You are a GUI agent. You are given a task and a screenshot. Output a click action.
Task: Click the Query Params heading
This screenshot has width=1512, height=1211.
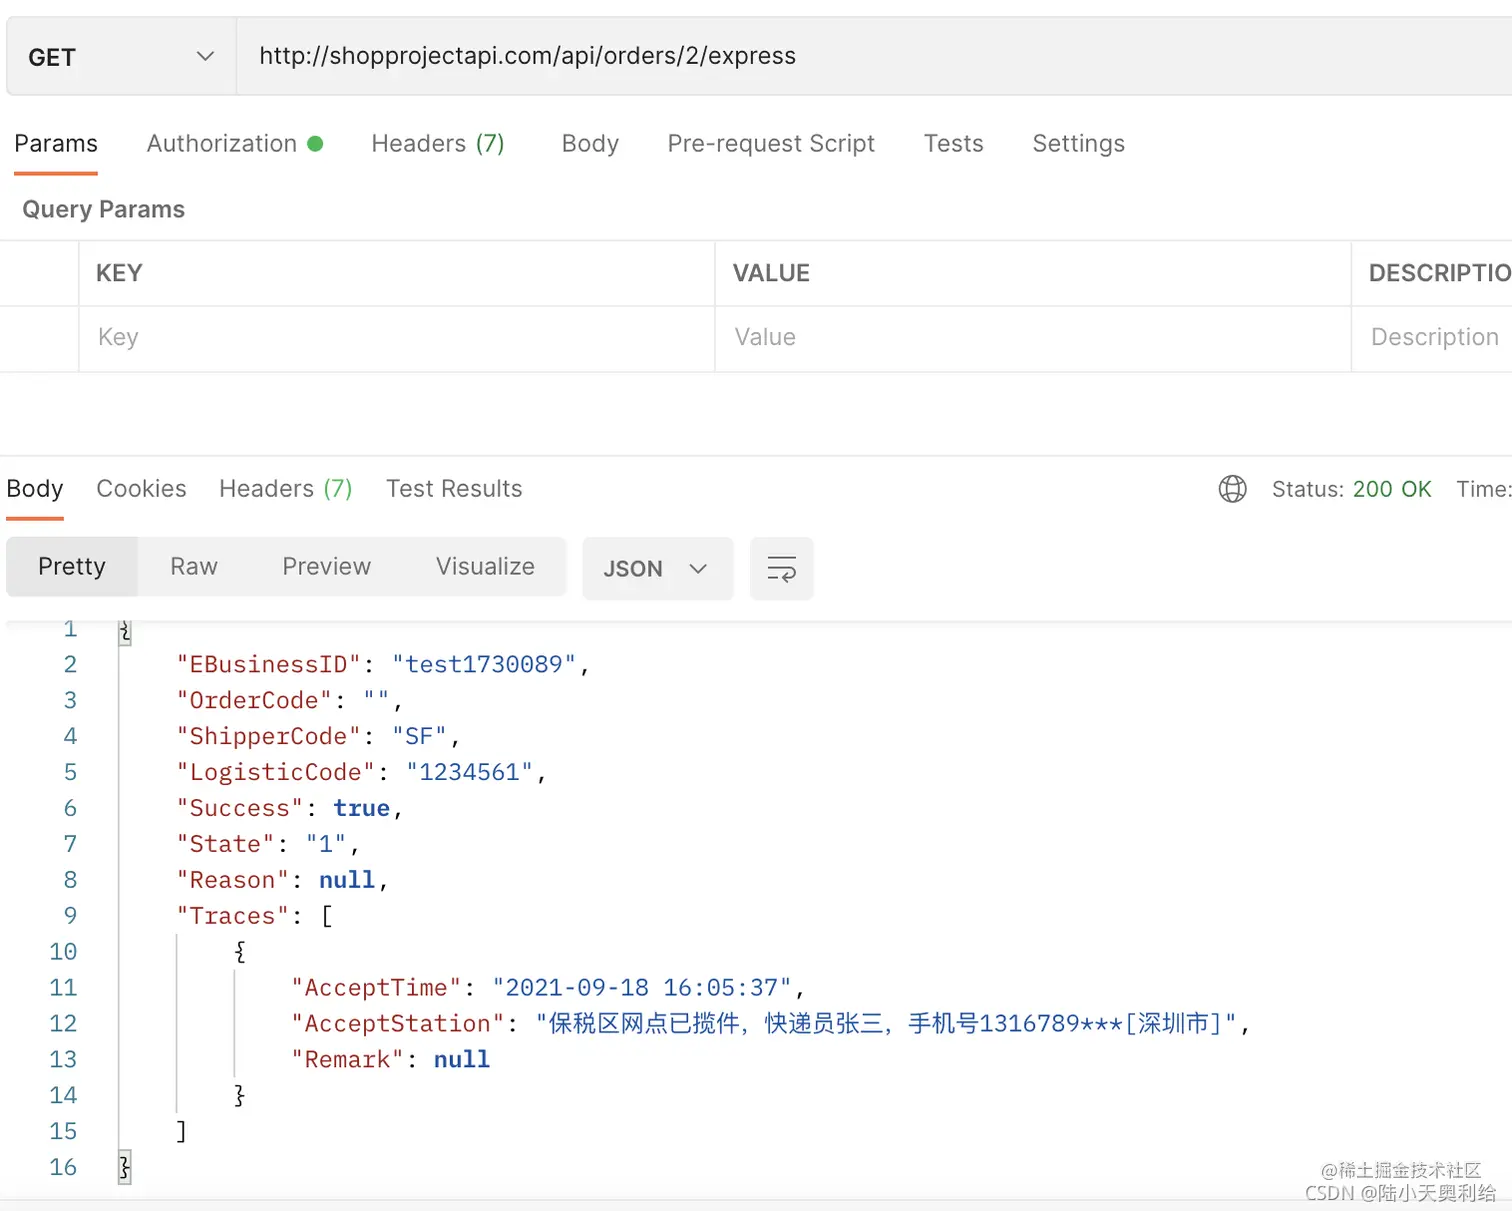(104, 210)
